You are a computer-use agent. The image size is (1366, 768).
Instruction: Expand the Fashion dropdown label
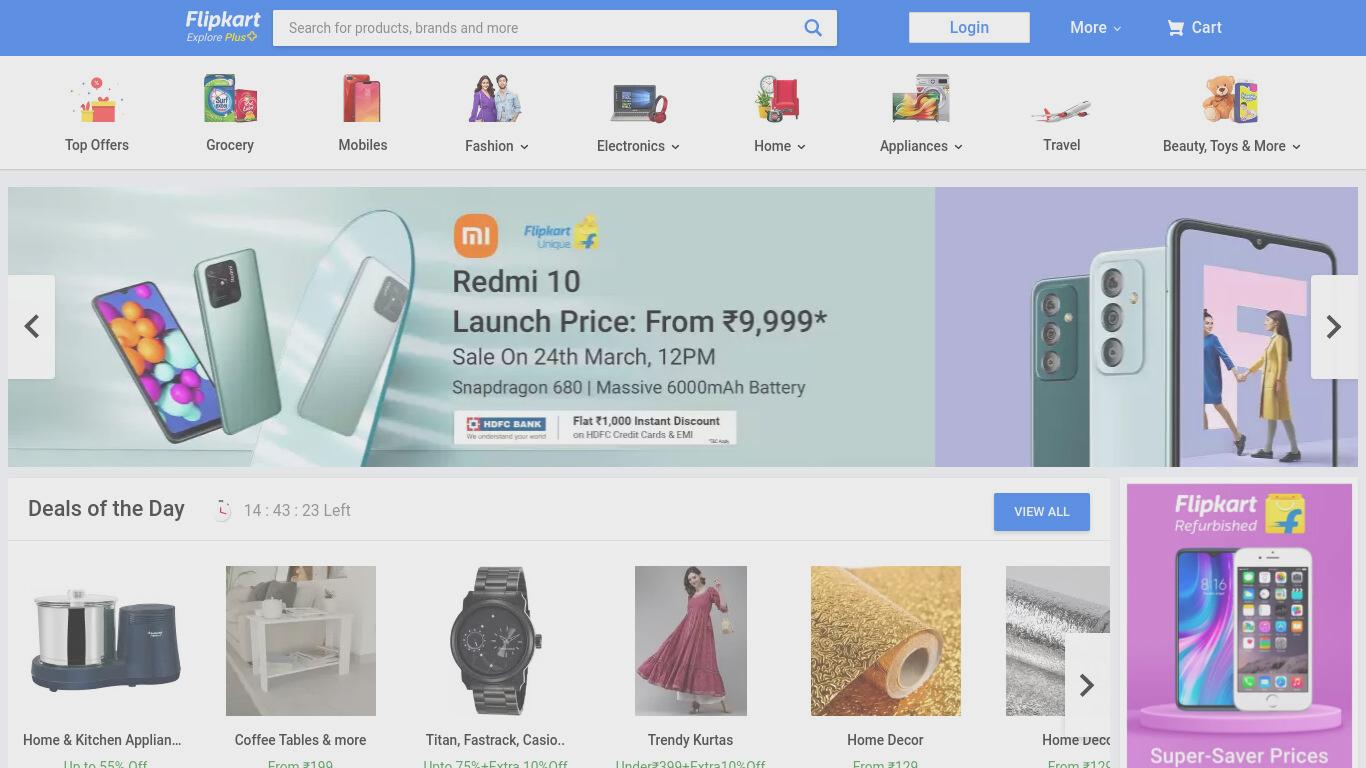(x=496, y=146)
